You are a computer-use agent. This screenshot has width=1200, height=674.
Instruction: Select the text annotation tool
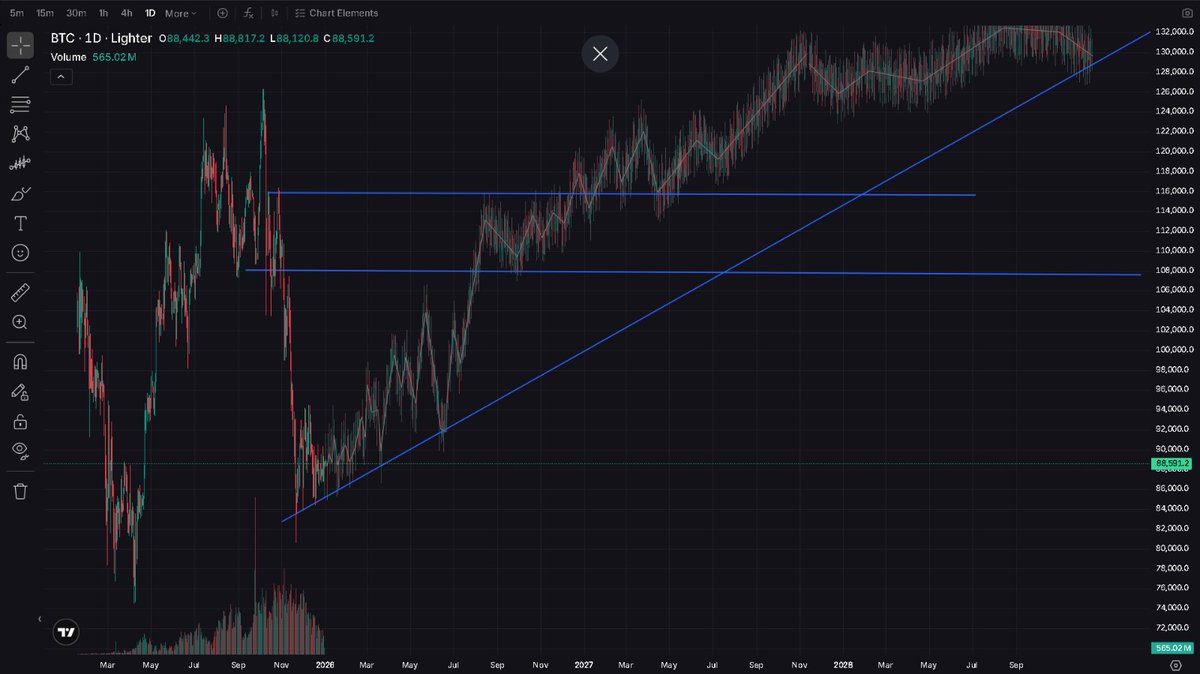pyautogui.click(x=20, y=223)
